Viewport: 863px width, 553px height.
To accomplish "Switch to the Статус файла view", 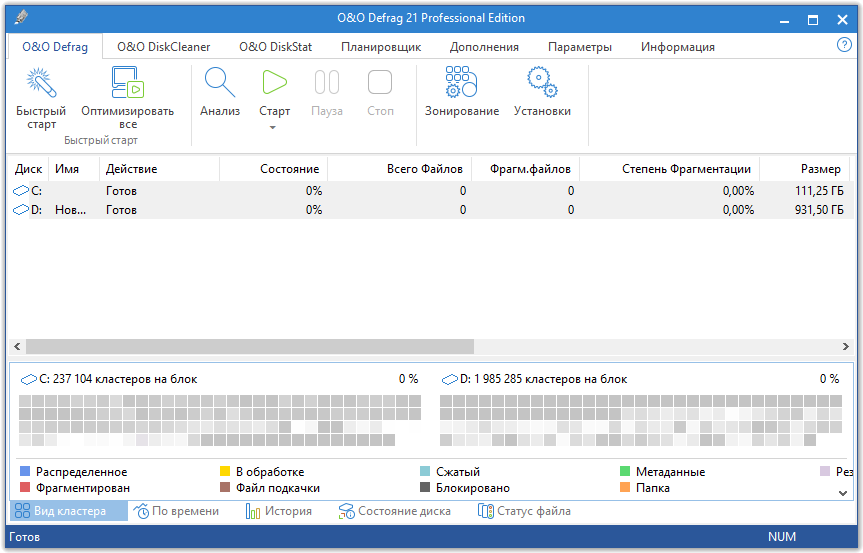I will 525,511.
